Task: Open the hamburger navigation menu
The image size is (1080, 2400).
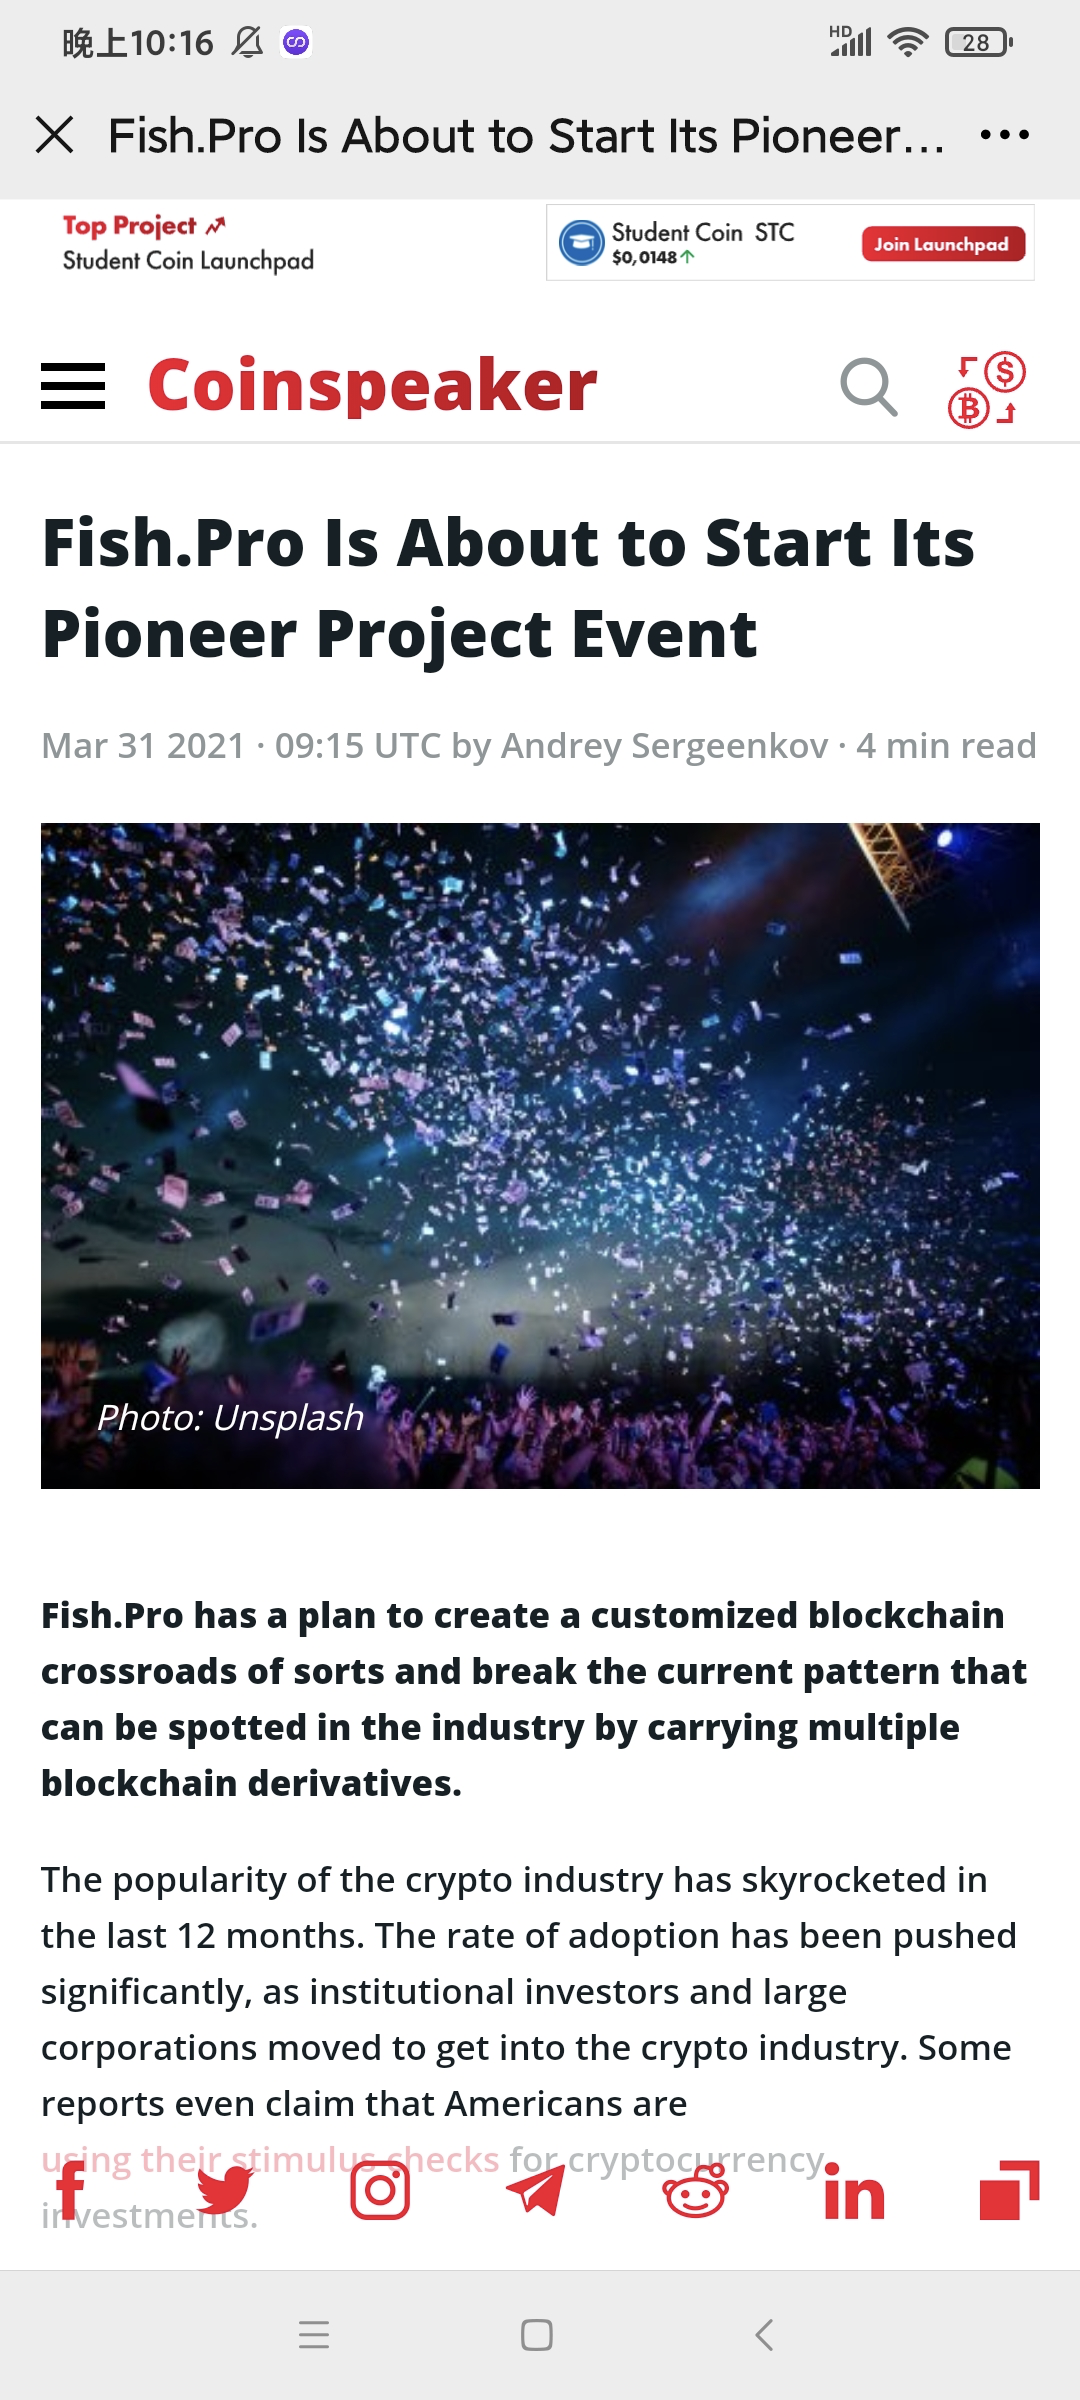Action: pyautogui.click(x=73, y=386)
